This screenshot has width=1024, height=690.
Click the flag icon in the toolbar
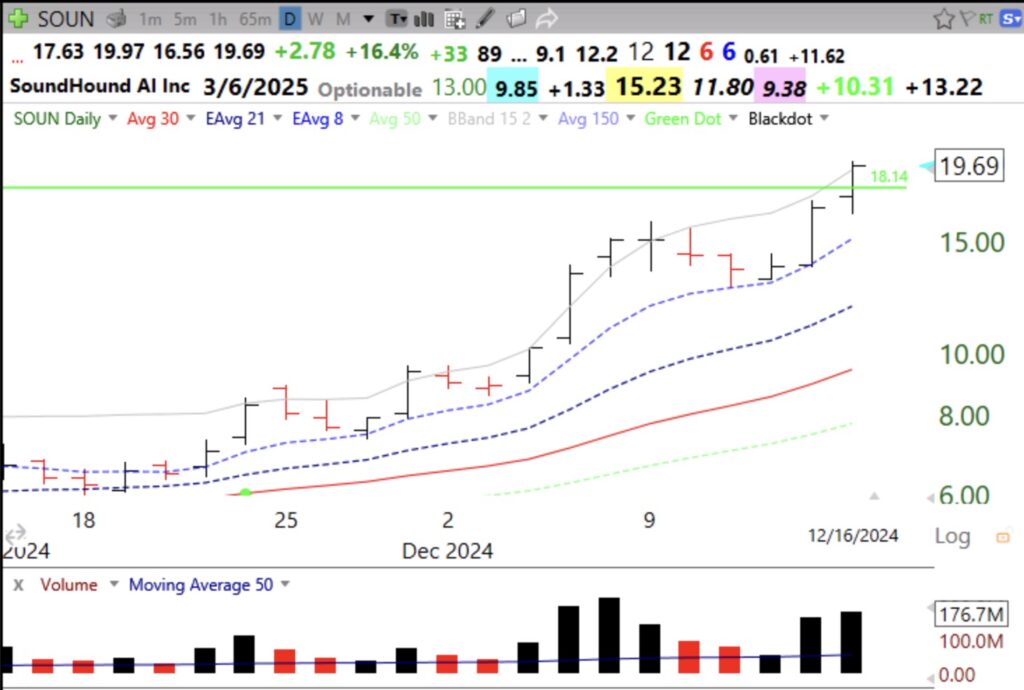click(x=967, y=17)
